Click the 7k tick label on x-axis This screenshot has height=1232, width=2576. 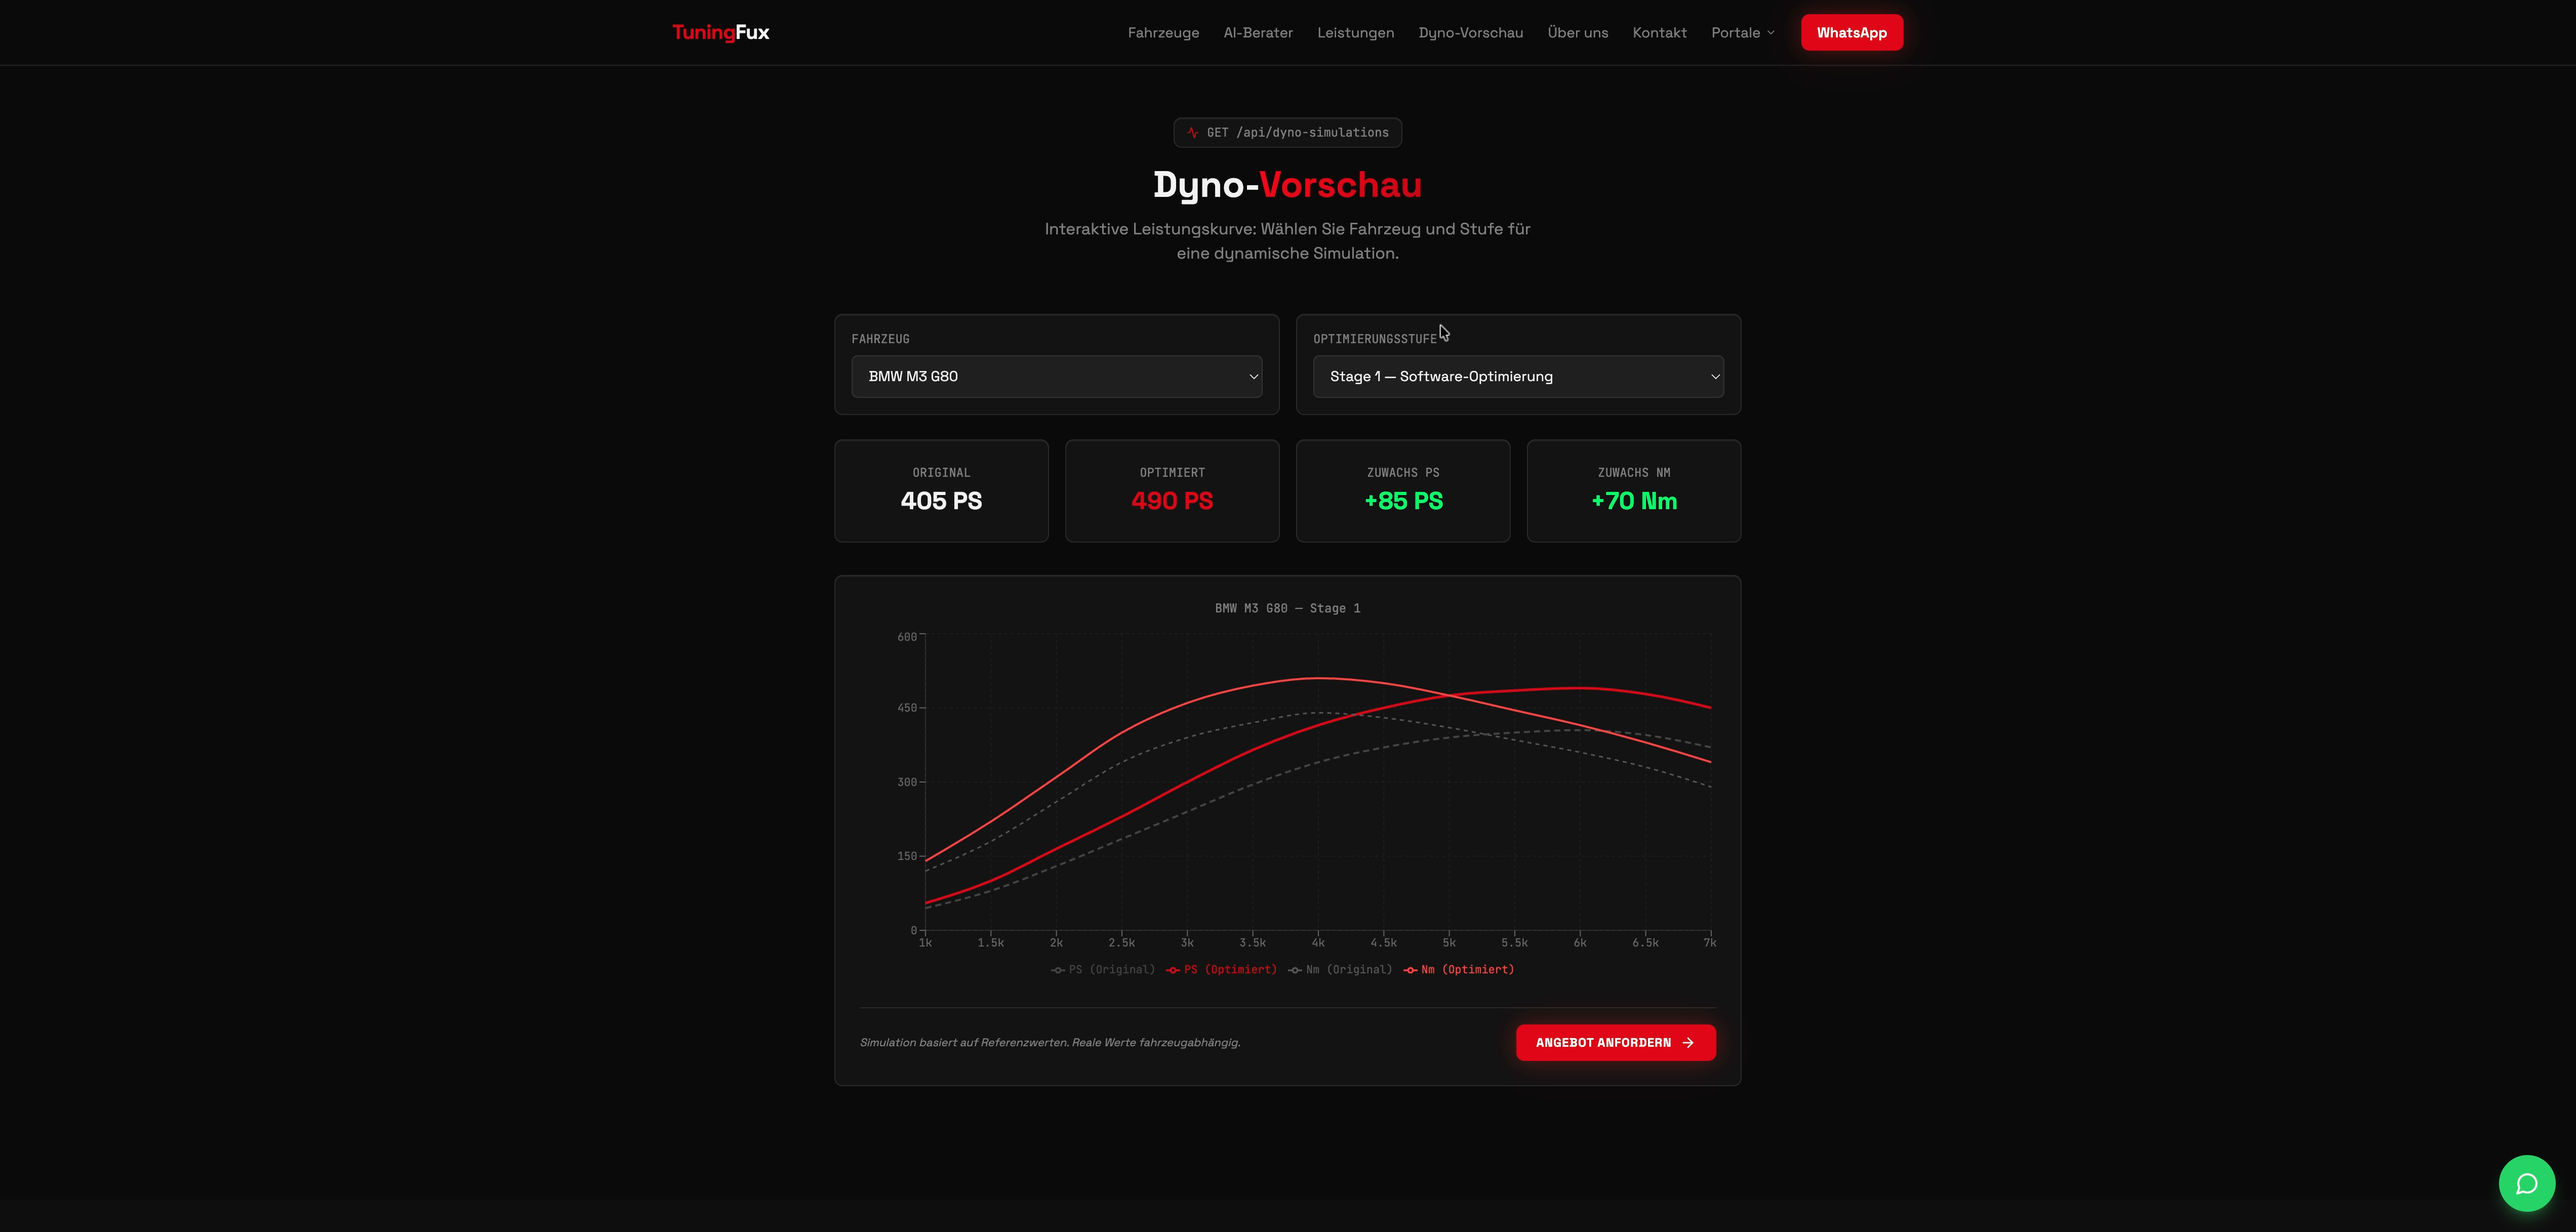[1710, 942]
